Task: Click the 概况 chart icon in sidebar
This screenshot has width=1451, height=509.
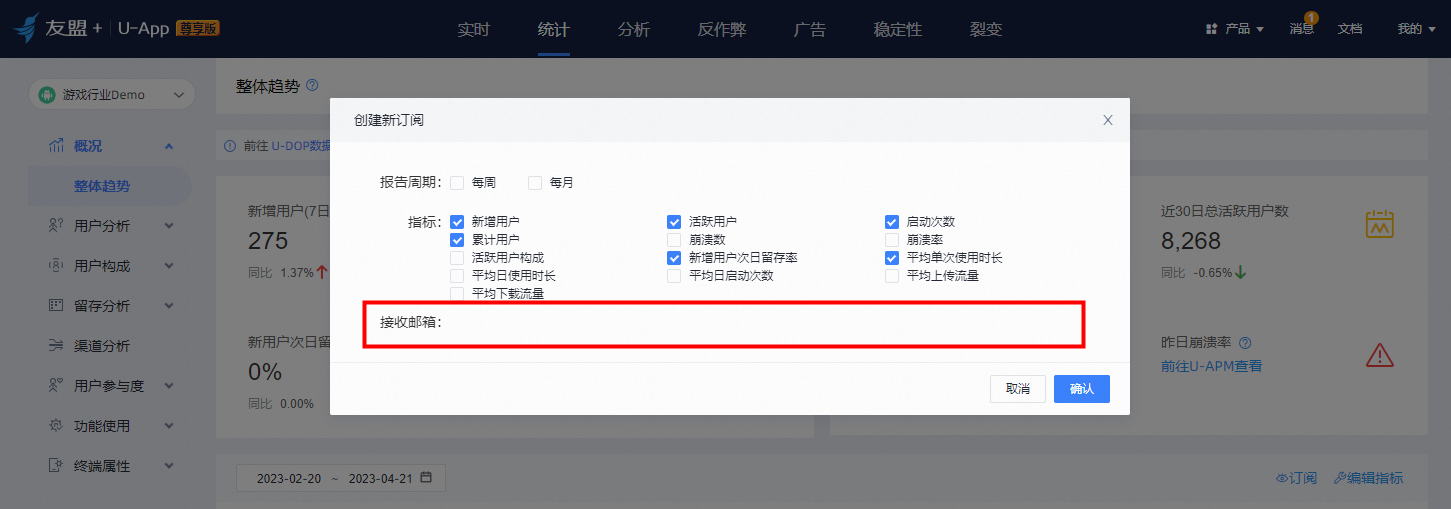Action: coord(57,146)
